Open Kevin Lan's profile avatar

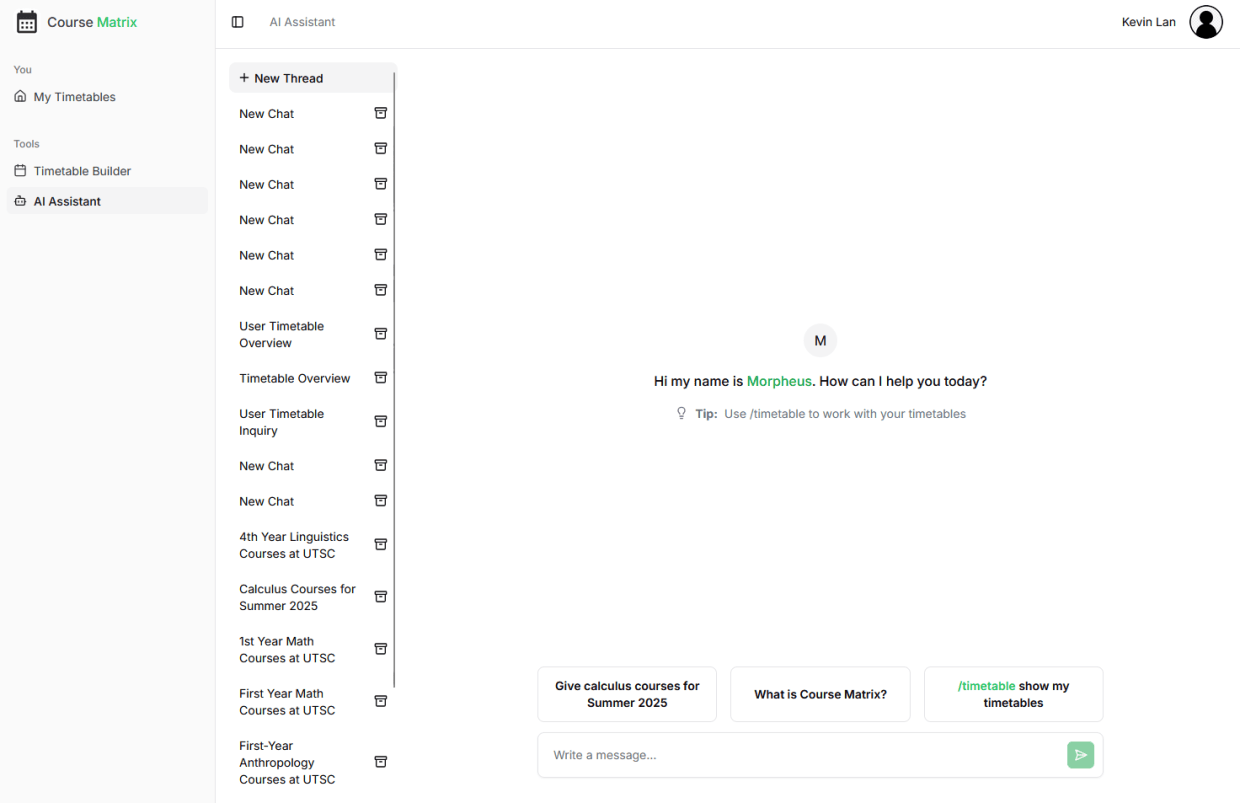pyautogui.click(x=1206, y=21)
